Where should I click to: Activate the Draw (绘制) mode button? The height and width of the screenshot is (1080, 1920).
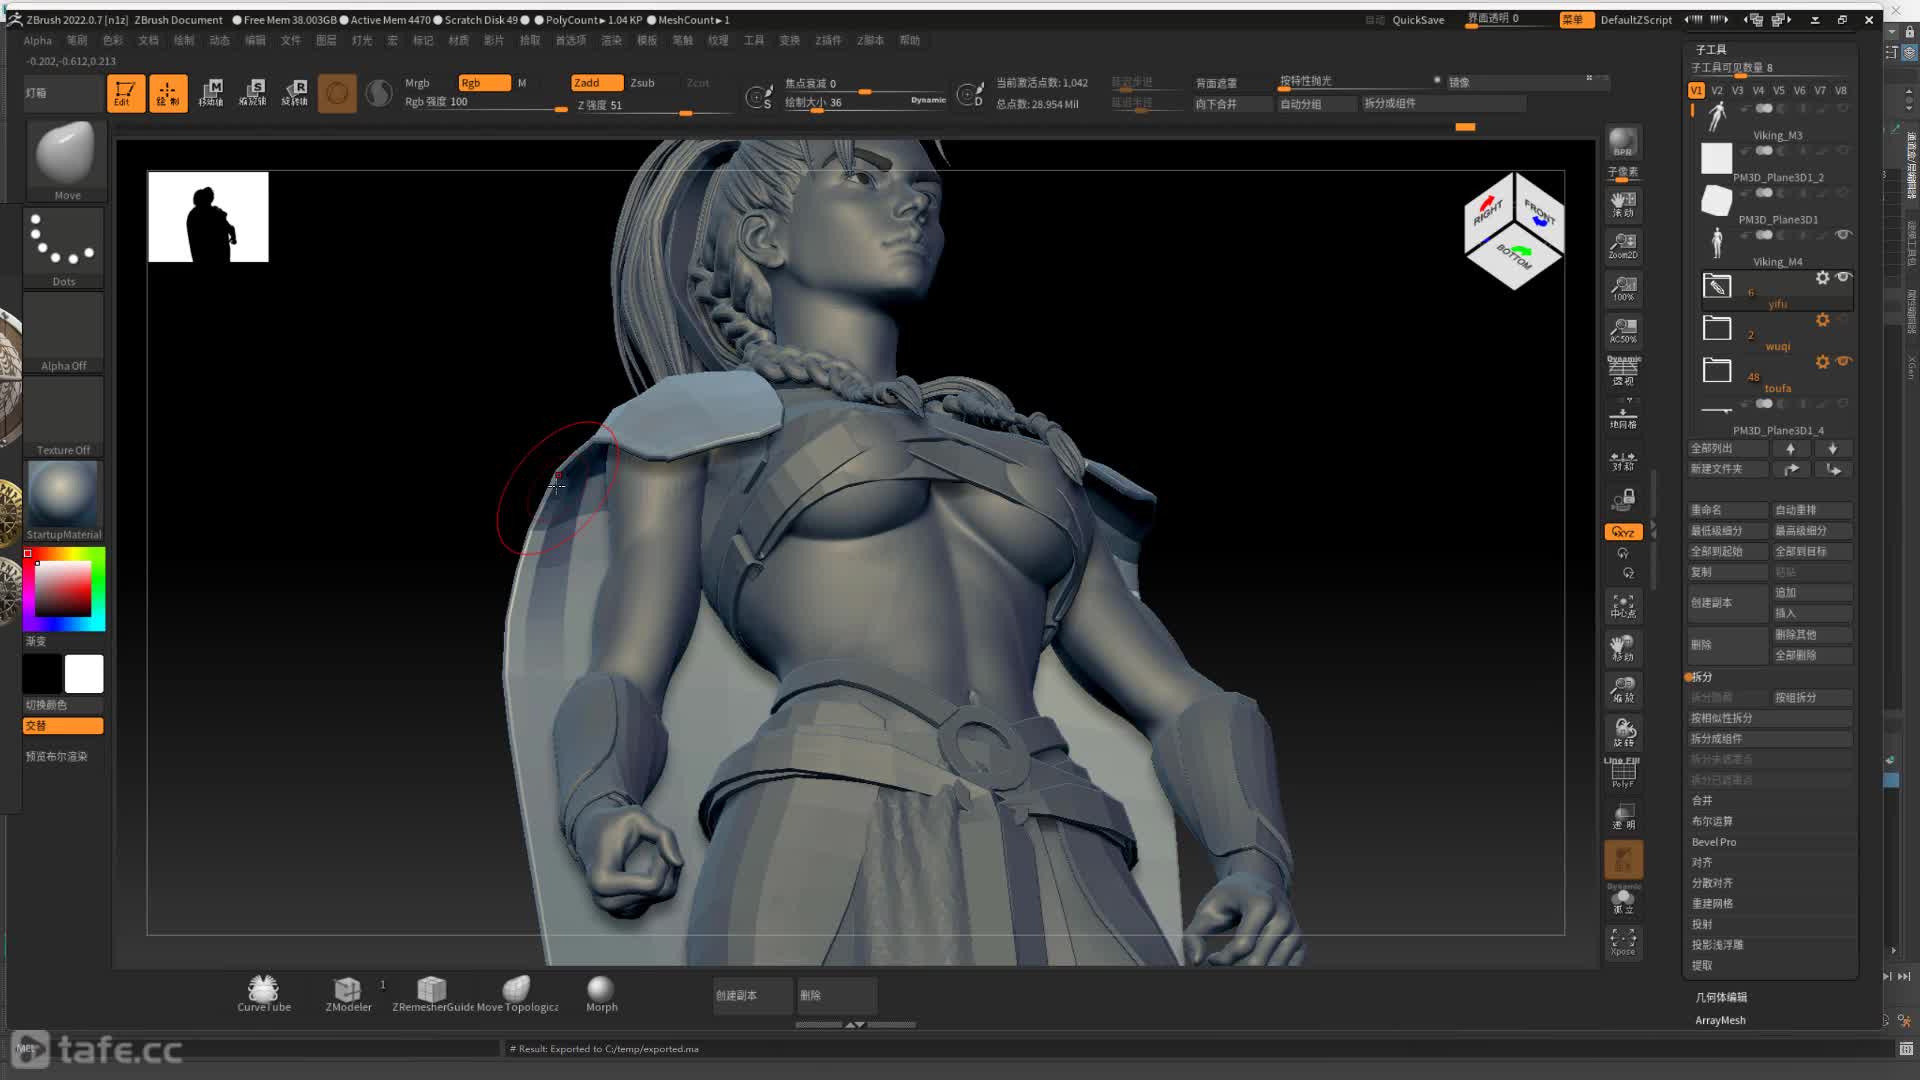[x=168, y=93]
